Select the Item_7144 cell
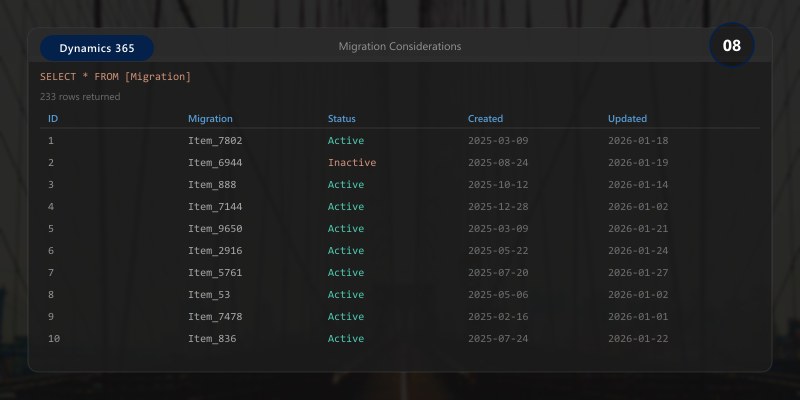The image size is (800, 400). (x=215, y=206)
